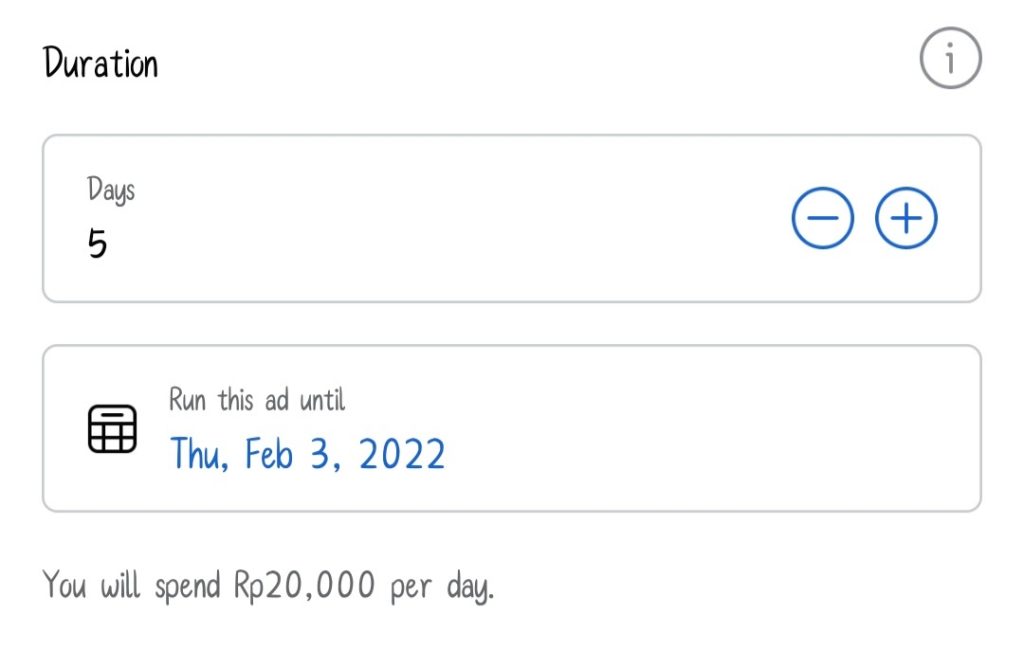Tap the circled minus button

tap(822, 218)
